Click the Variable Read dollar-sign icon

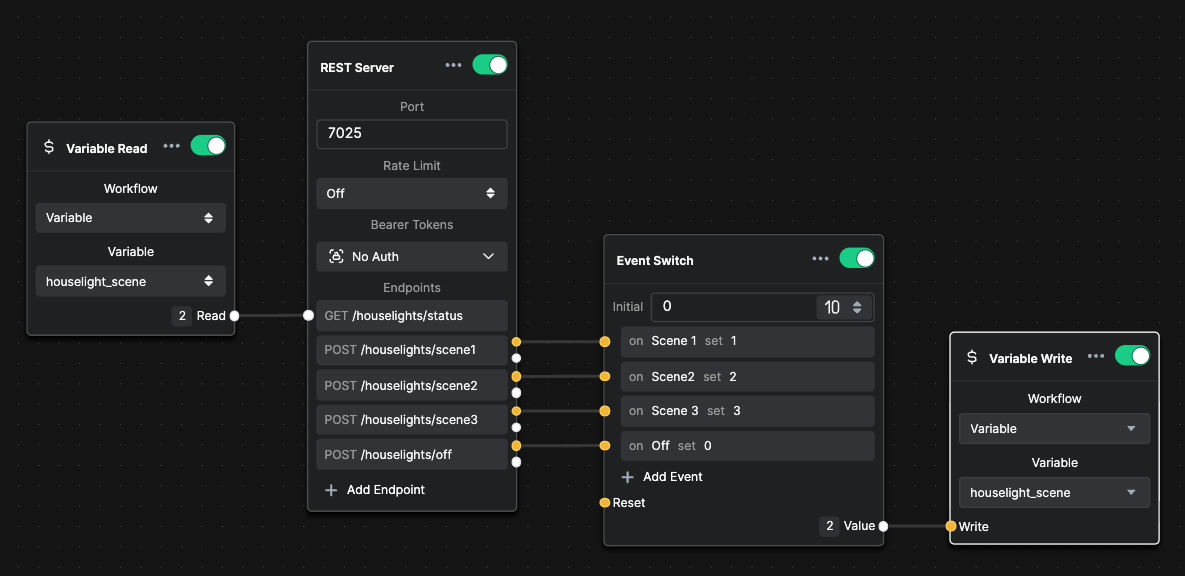click(49, 147)
